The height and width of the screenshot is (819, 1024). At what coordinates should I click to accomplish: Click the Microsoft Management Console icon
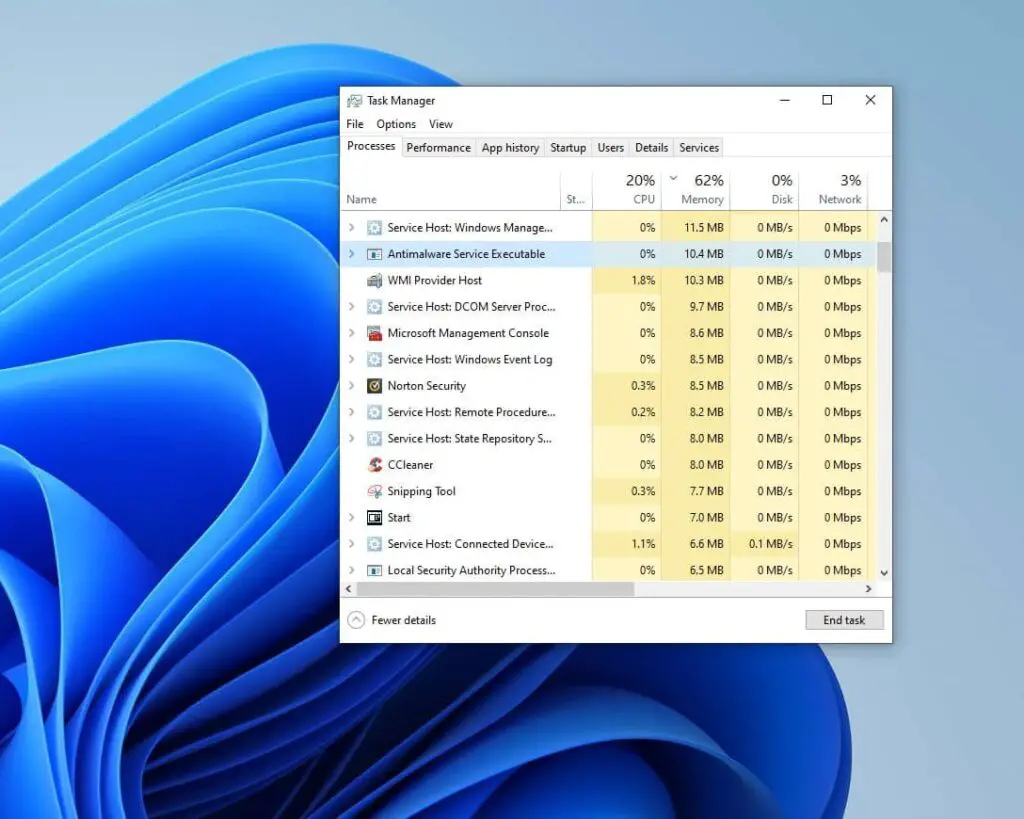373,333
